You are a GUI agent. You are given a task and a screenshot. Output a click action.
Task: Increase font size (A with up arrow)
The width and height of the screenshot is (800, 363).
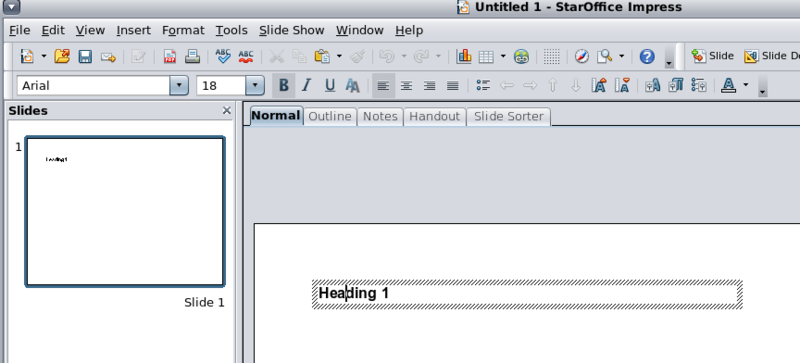click(x=598, y=85)
